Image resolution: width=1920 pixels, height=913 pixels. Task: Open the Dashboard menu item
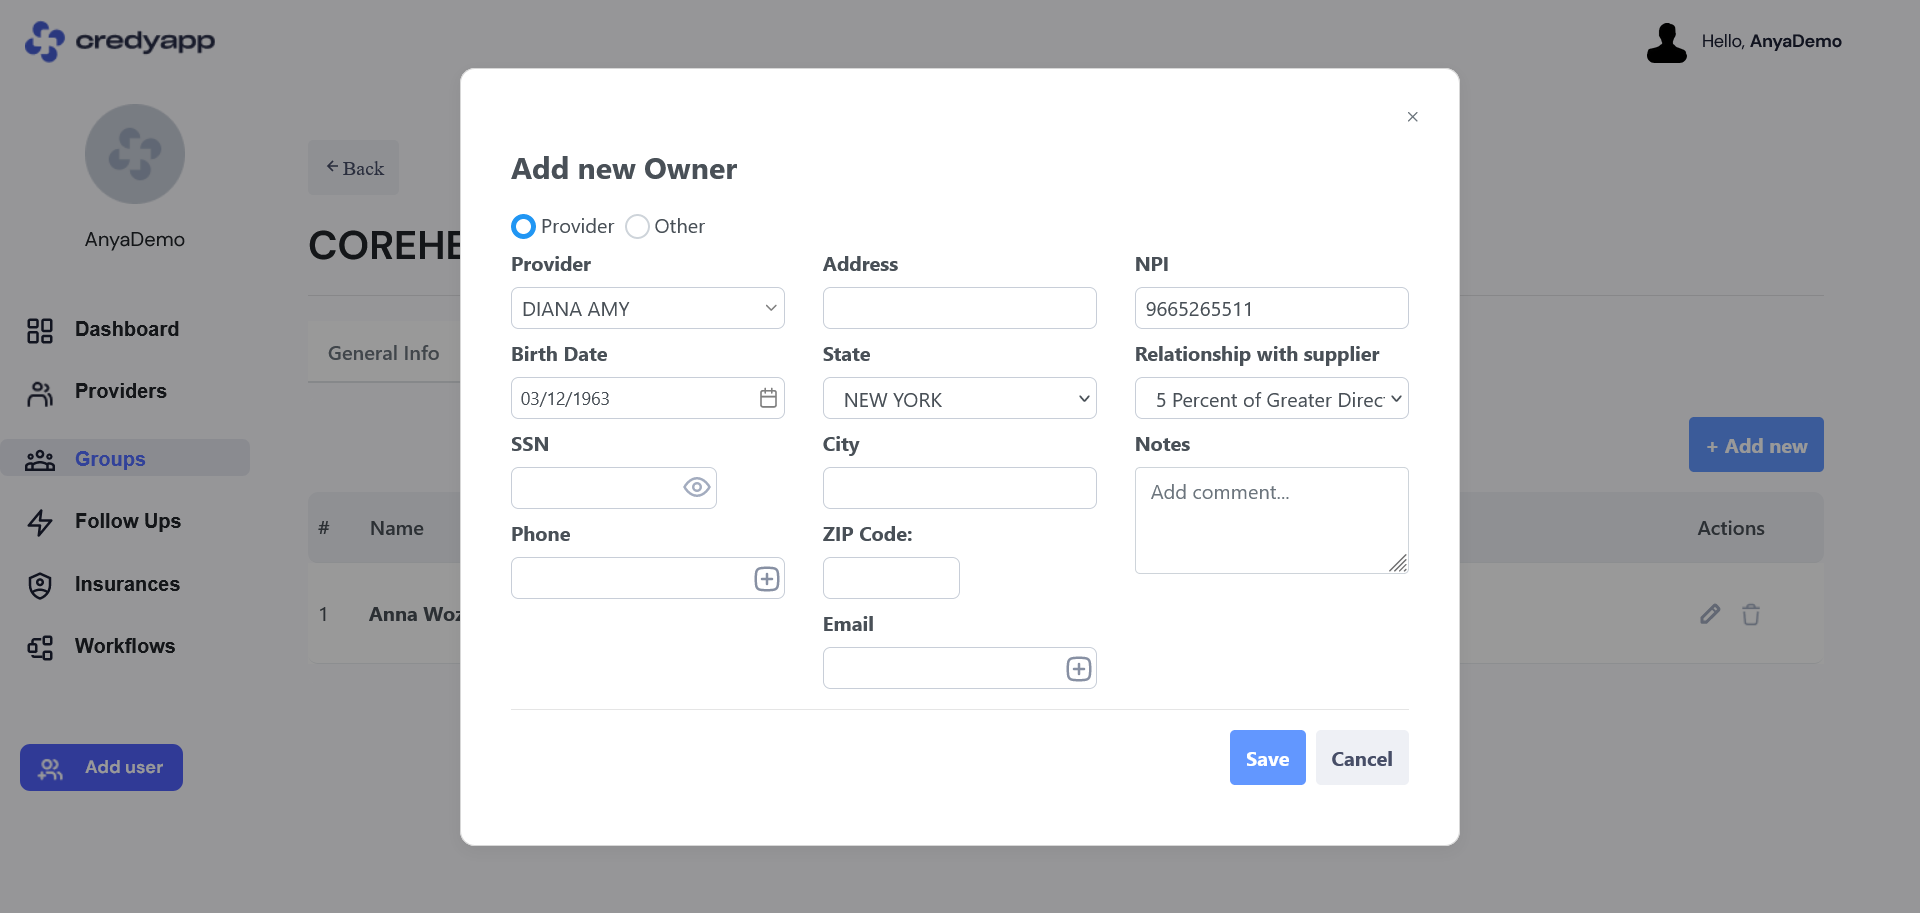click(x=126, y=330)
